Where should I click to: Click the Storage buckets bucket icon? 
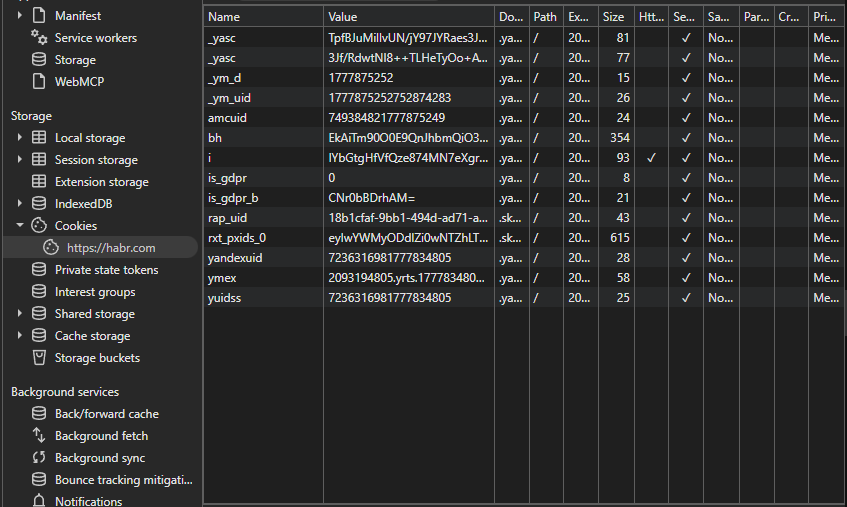coord(39,357)
